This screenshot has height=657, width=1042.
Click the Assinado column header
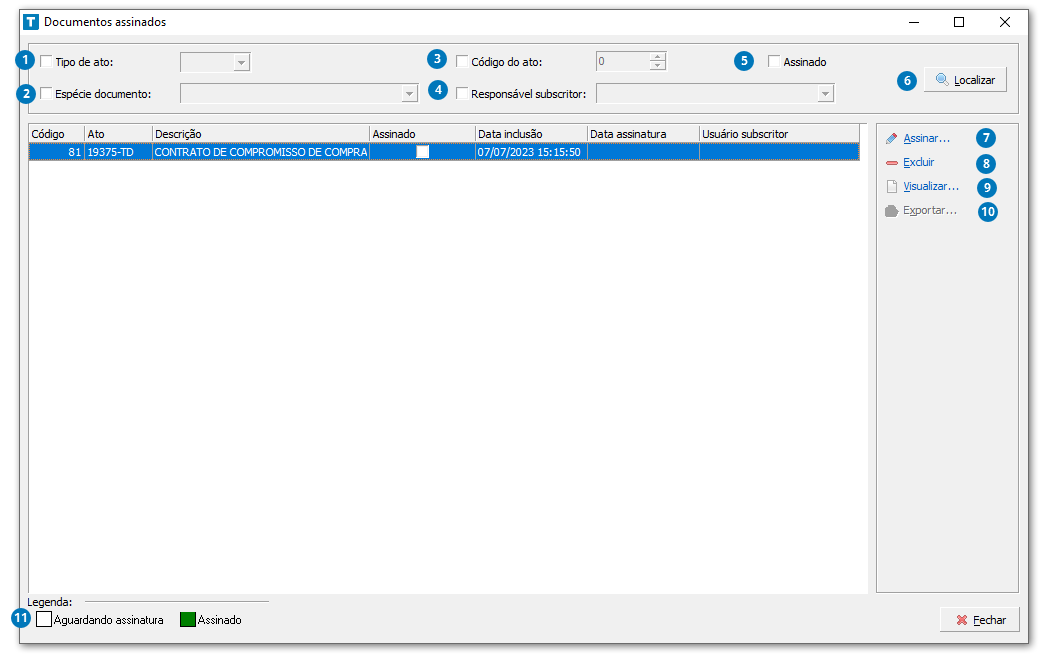point(423,134)
